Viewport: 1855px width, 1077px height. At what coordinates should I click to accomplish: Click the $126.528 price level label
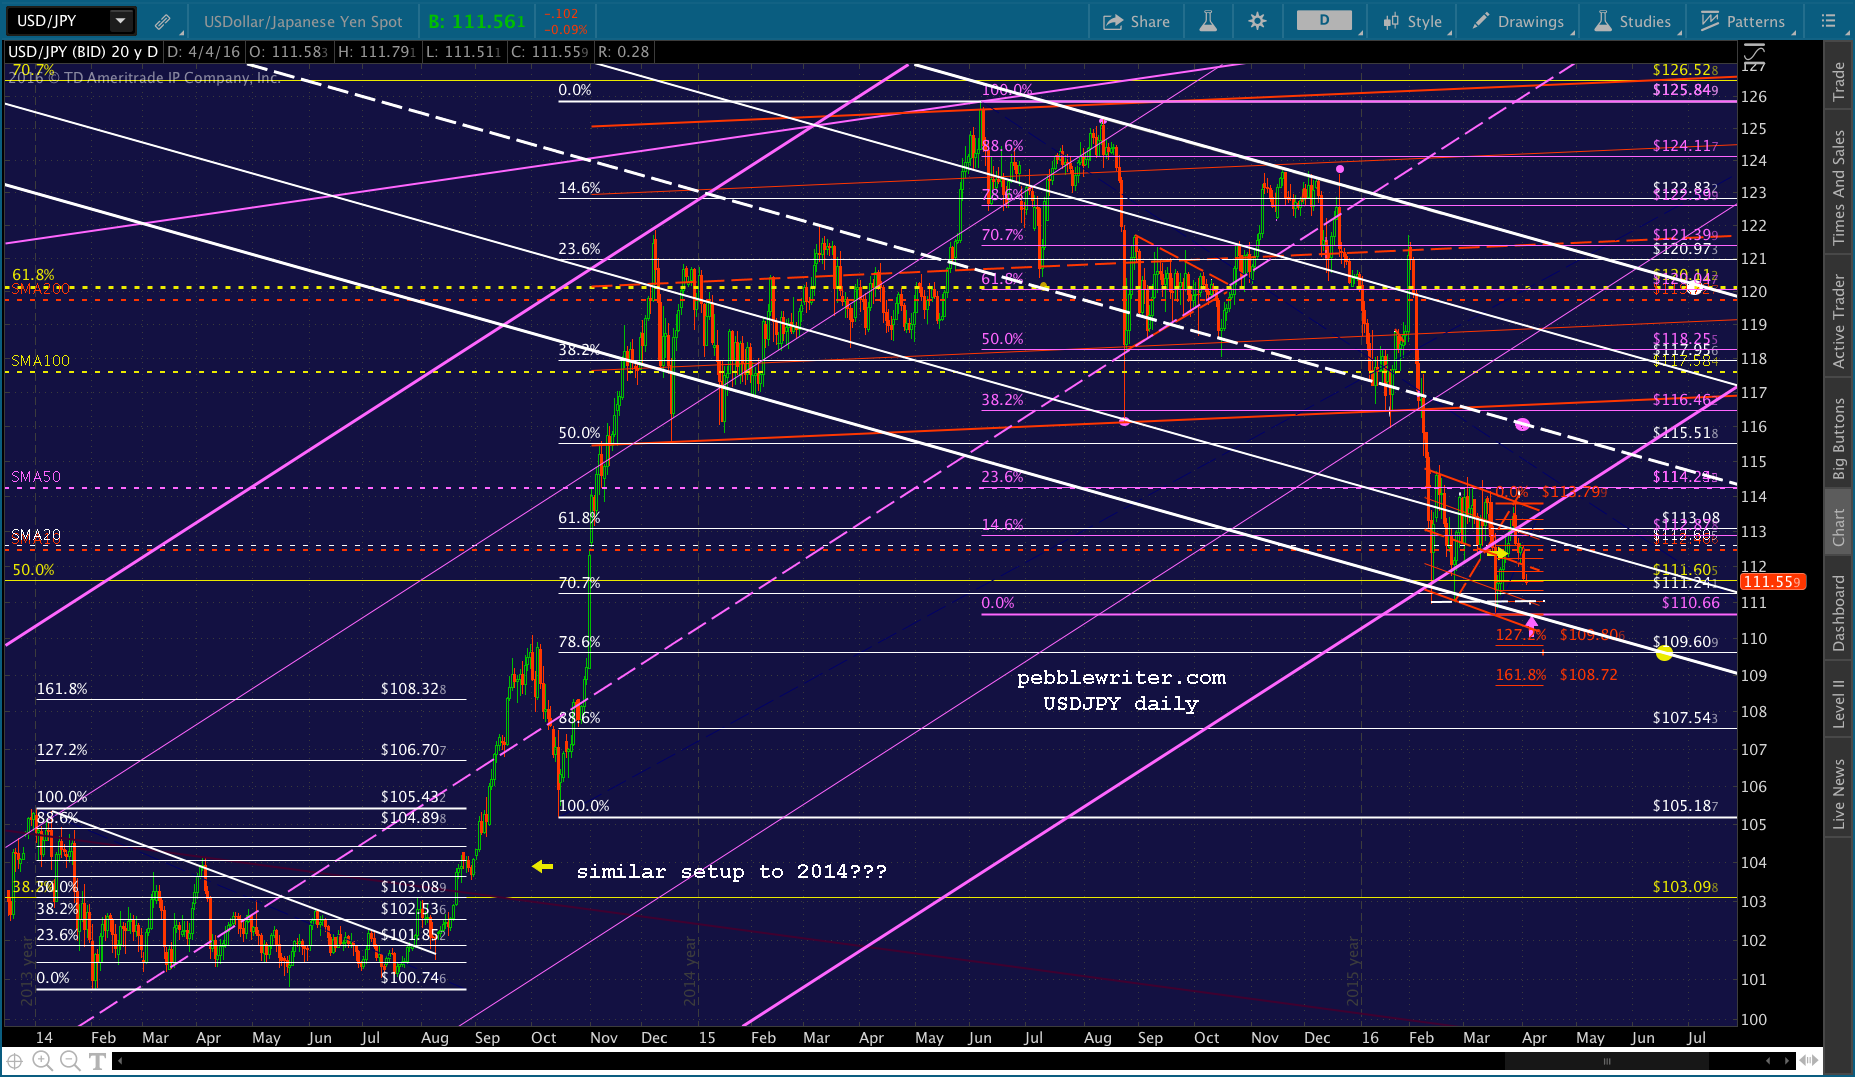pyautogui.click(x=1685, y=69)
